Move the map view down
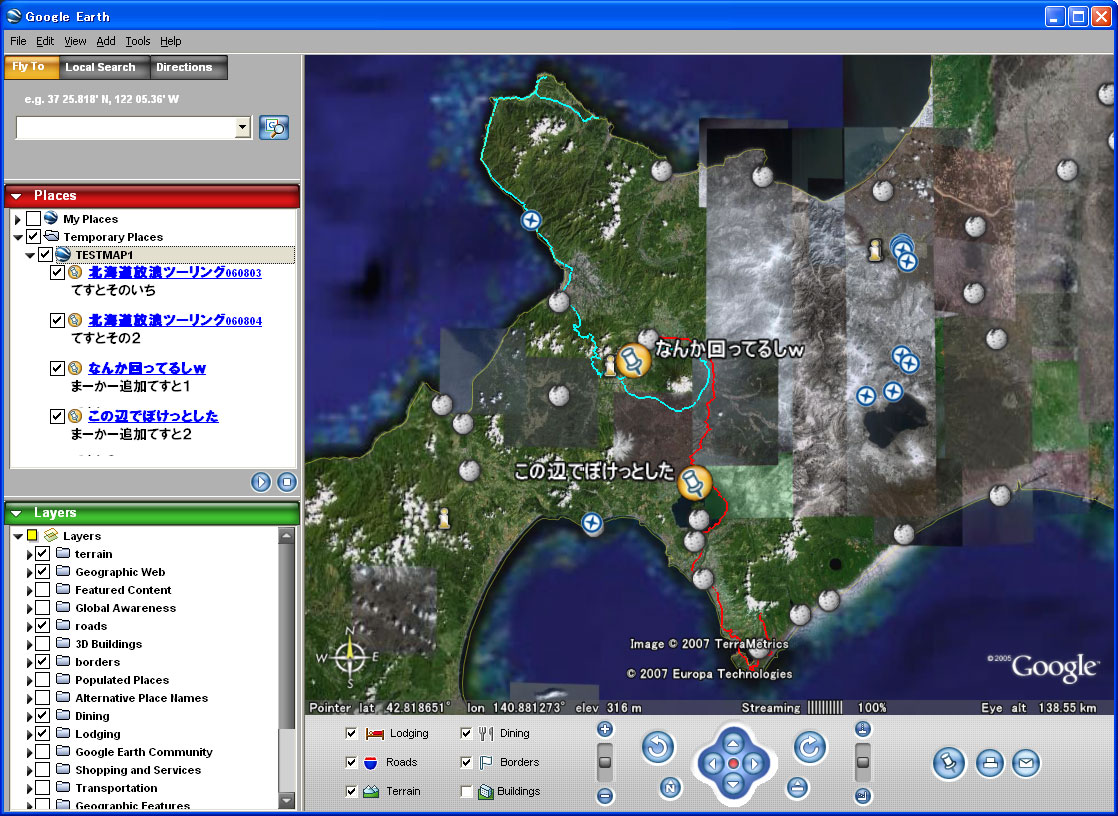The width and height of the screenshot is (1118, 816). 734,785
